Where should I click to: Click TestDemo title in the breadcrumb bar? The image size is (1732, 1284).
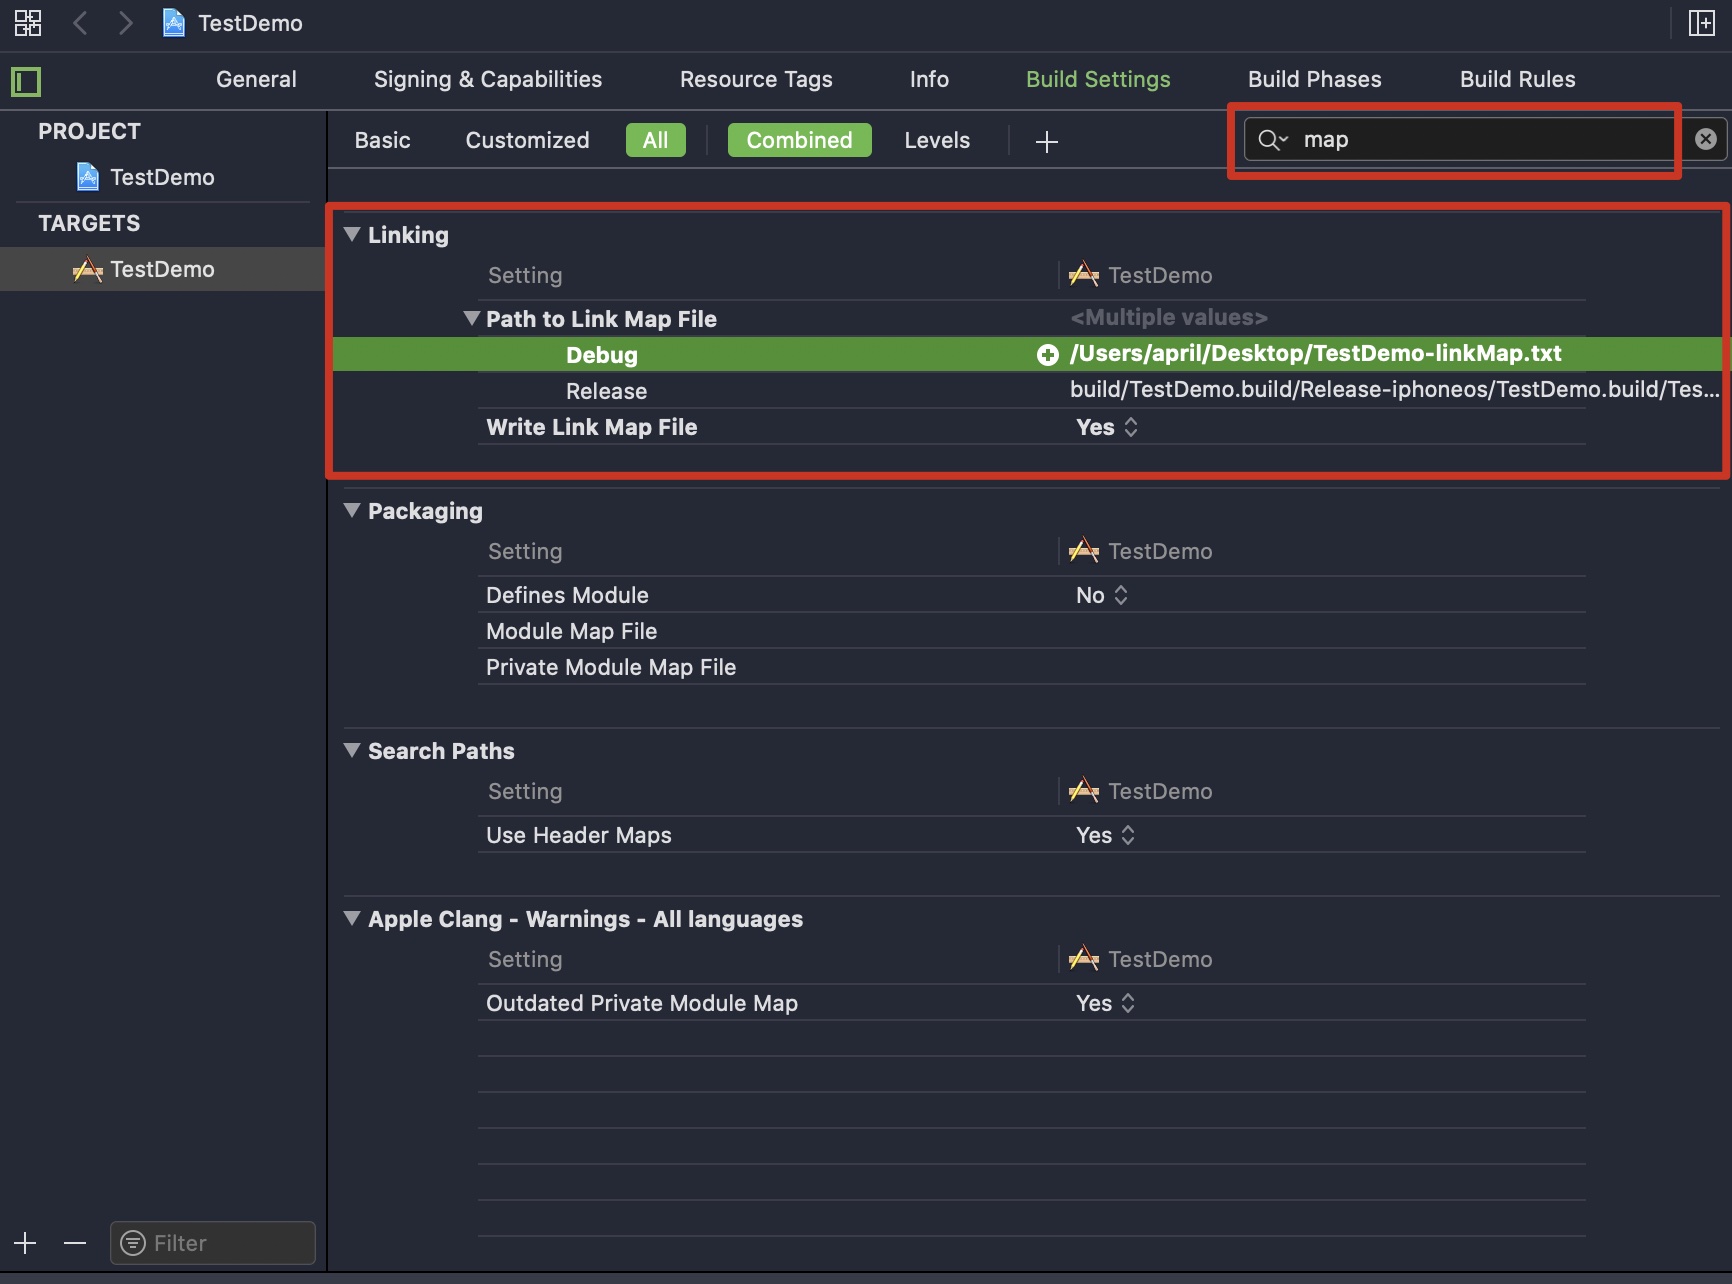click(250, 23)
